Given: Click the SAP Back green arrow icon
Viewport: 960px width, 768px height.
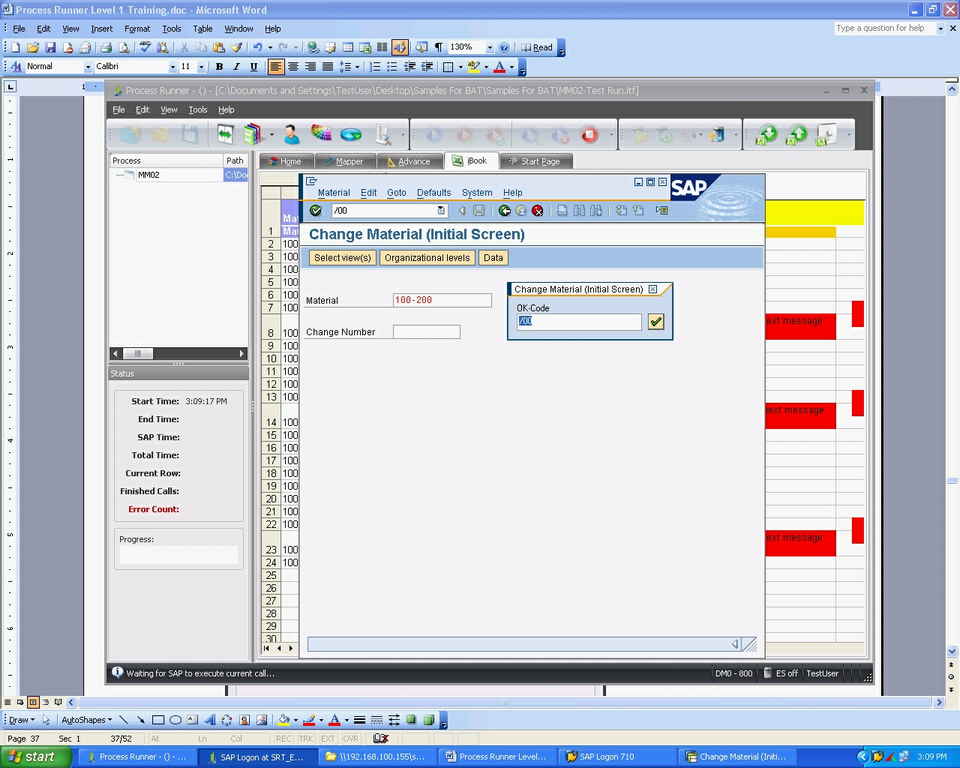Looking at the screenshot, I should point(505,211).
